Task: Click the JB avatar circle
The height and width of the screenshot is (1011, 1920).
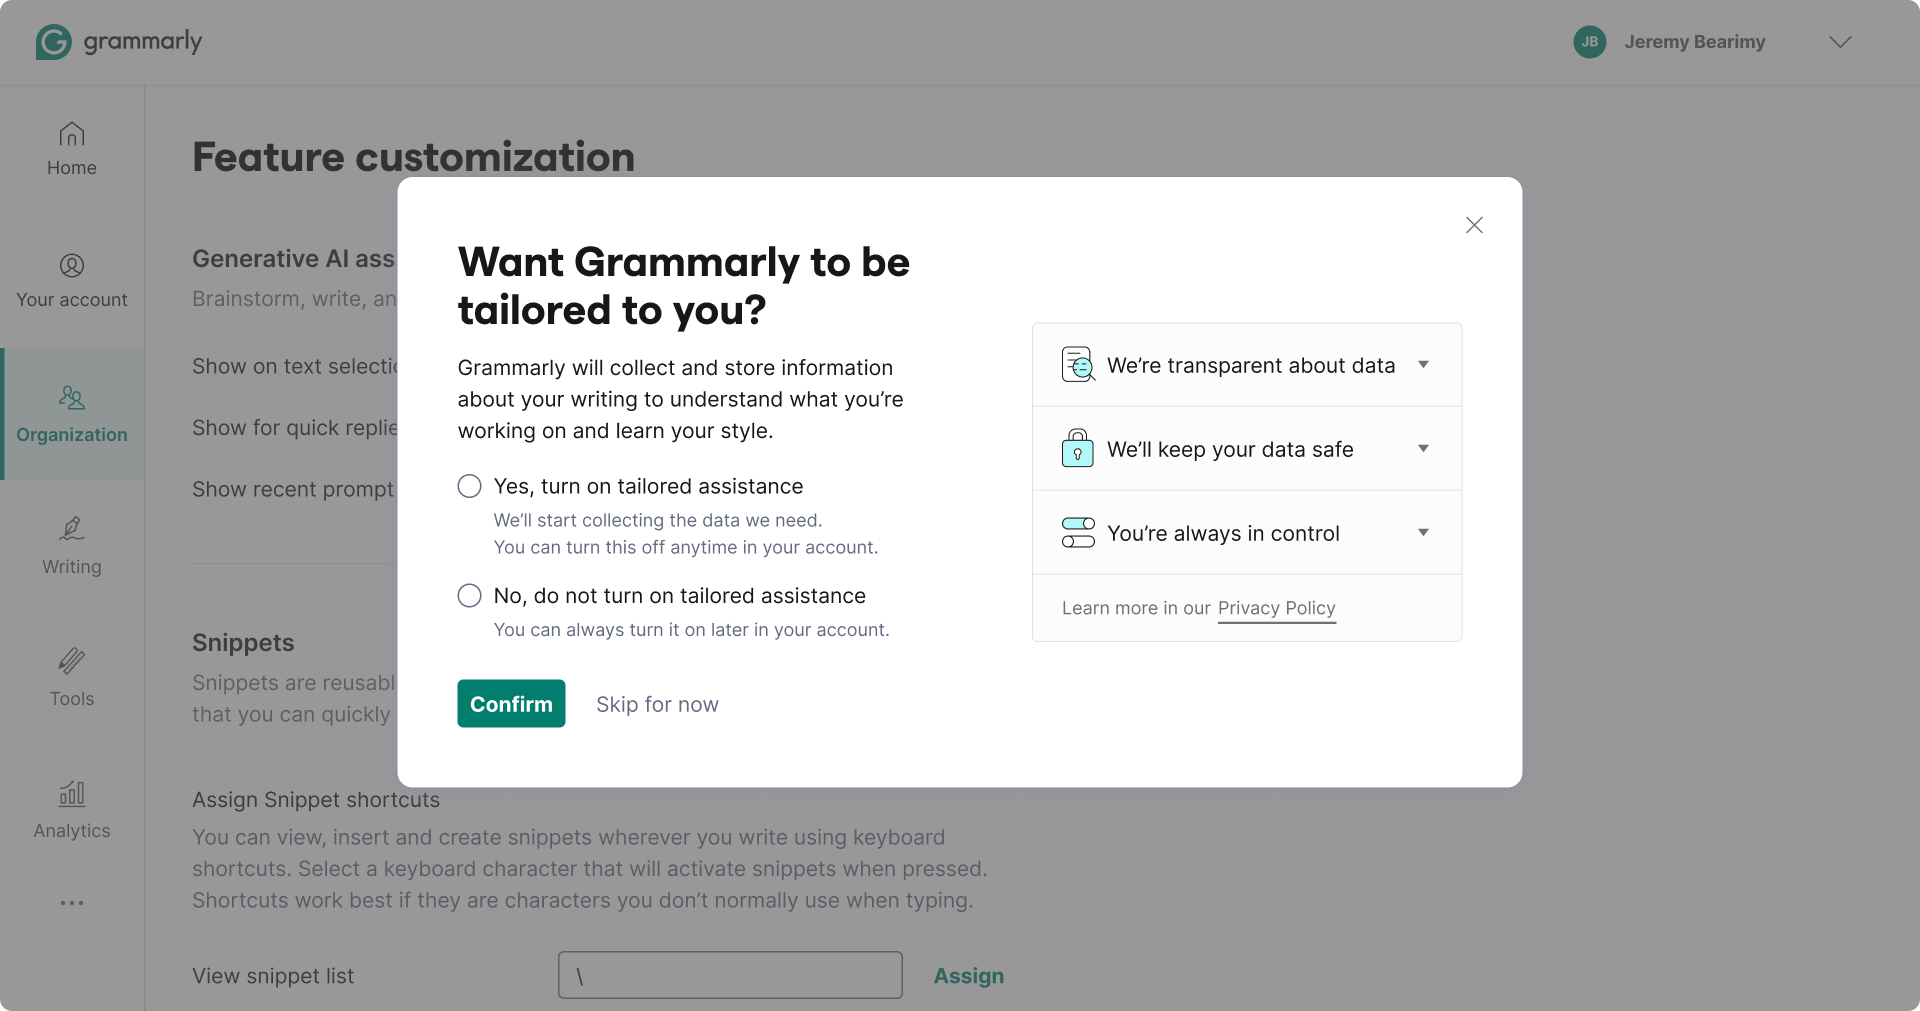Action: (1590, 42)
